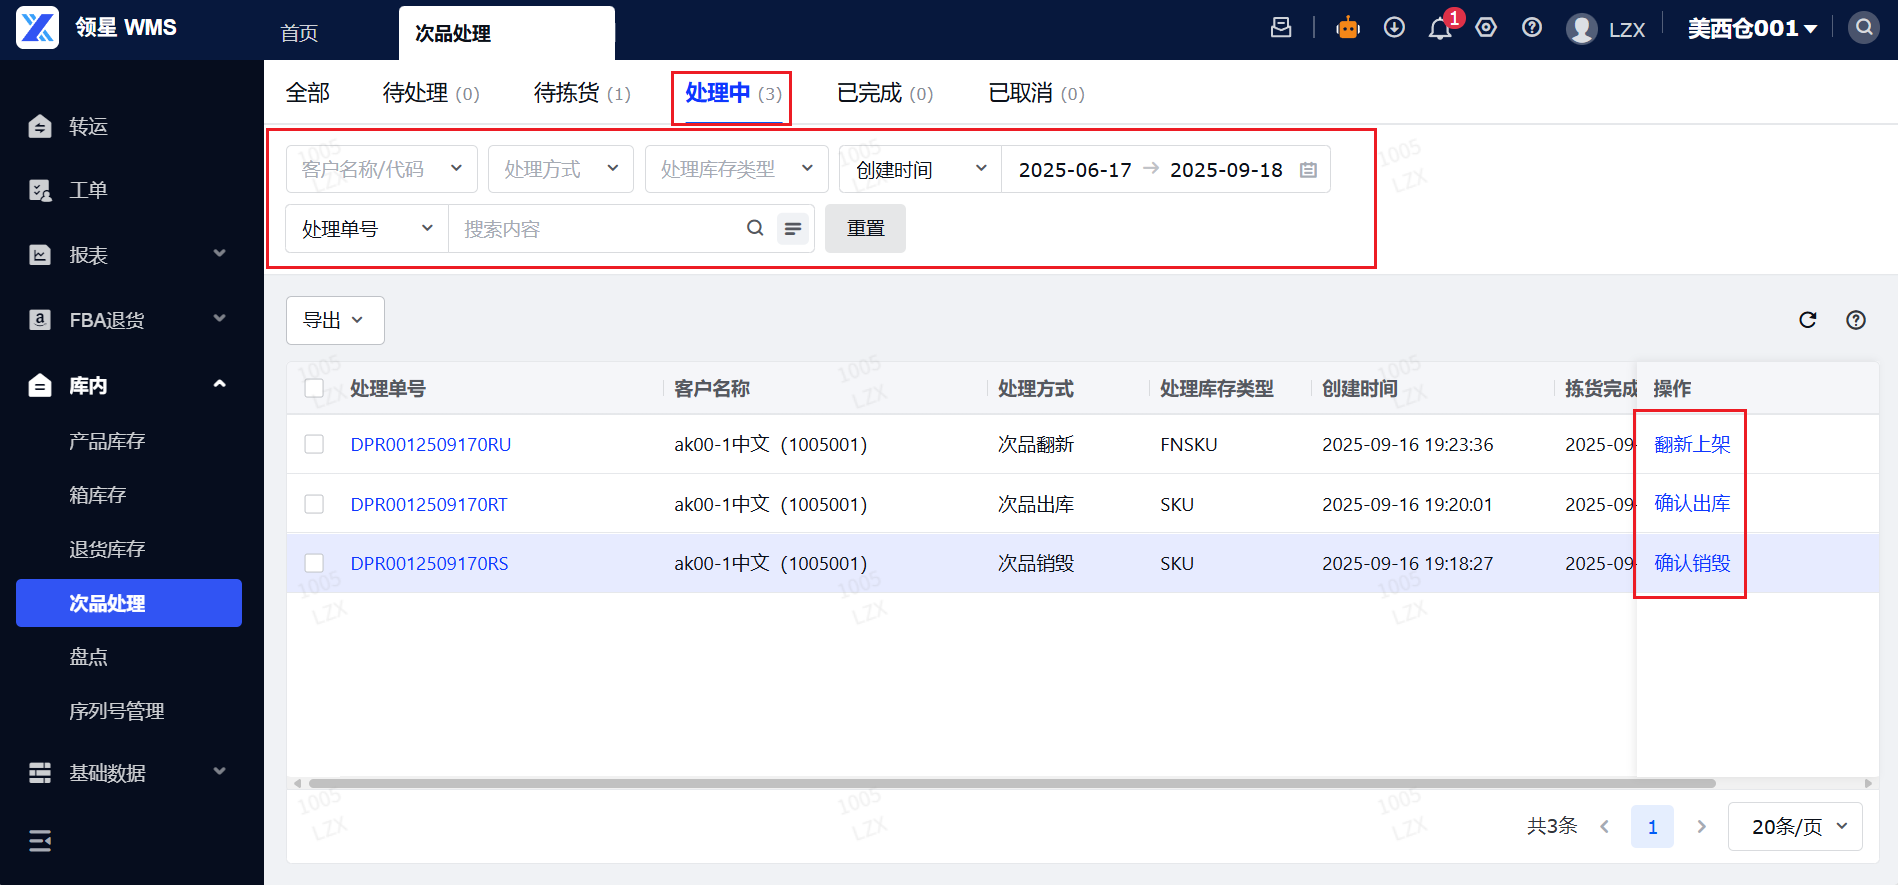Select the 处理中 status tab
The width and height of the screenshot is (1898, 885).
[733, 93]
